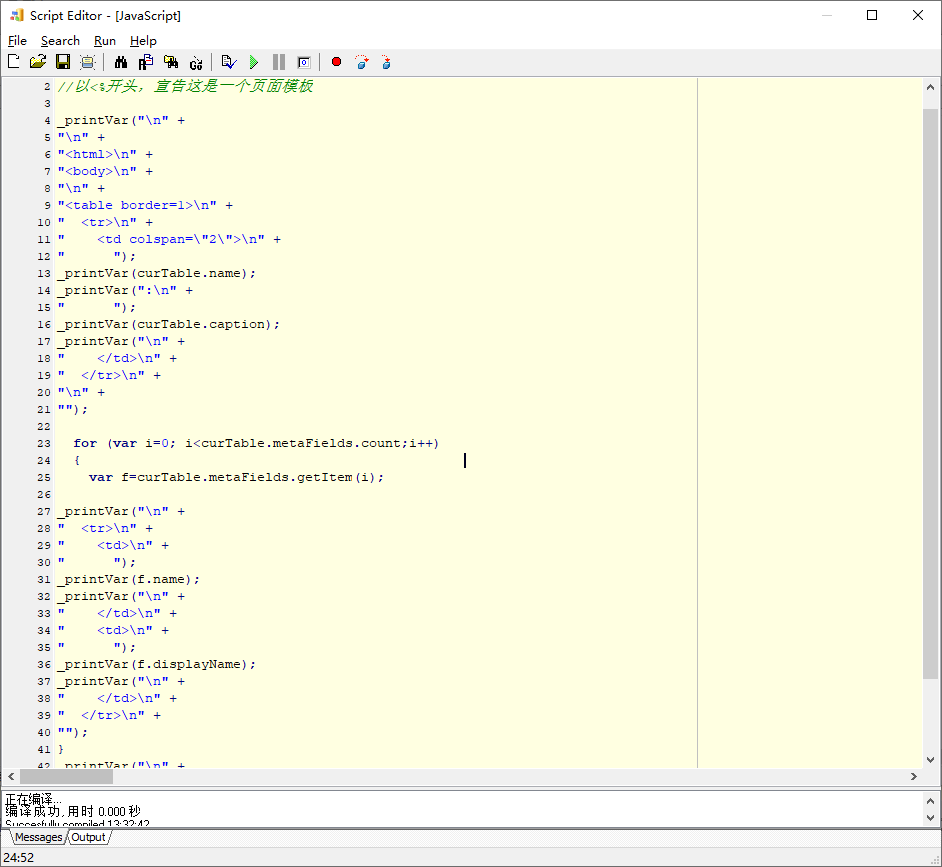Click editor horizontal scrollbar right arrow
942x867 pixels.
[x=914, y=776]
